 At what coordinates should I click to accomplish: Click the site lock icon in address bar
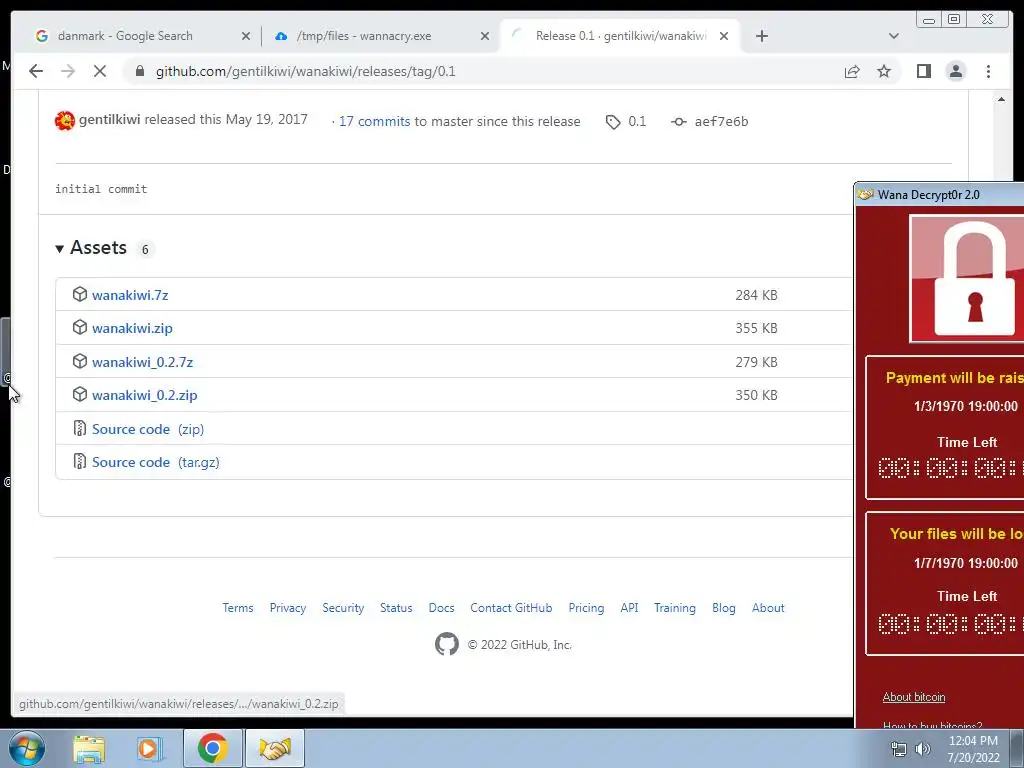click(x=140, y=71)
